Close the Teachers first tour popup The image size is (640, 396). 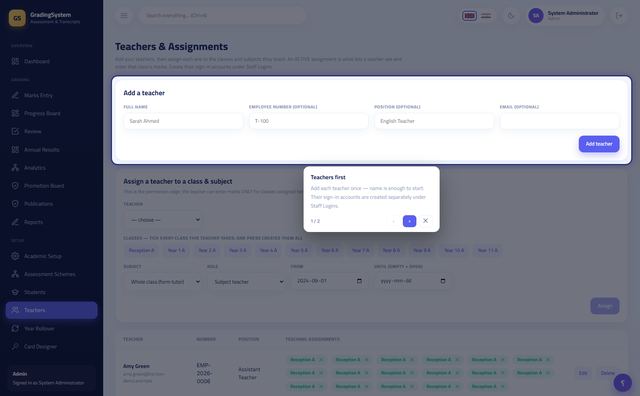[x=425, y=221]
